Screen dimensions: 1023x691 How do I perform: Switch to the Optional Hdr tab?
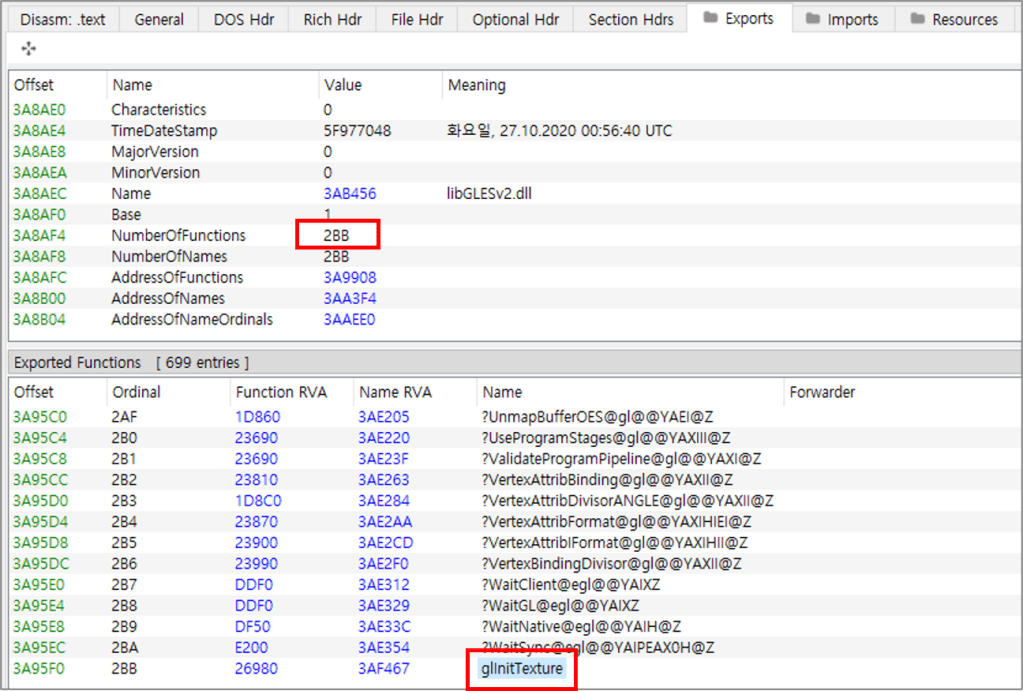(x=515, y=19)
